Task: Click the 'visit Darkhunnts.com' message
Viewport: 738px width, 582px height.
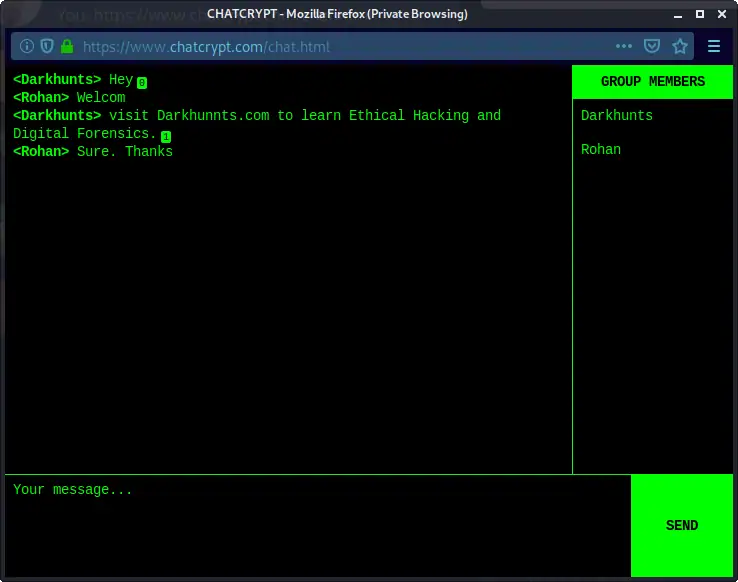Action: 257,125
